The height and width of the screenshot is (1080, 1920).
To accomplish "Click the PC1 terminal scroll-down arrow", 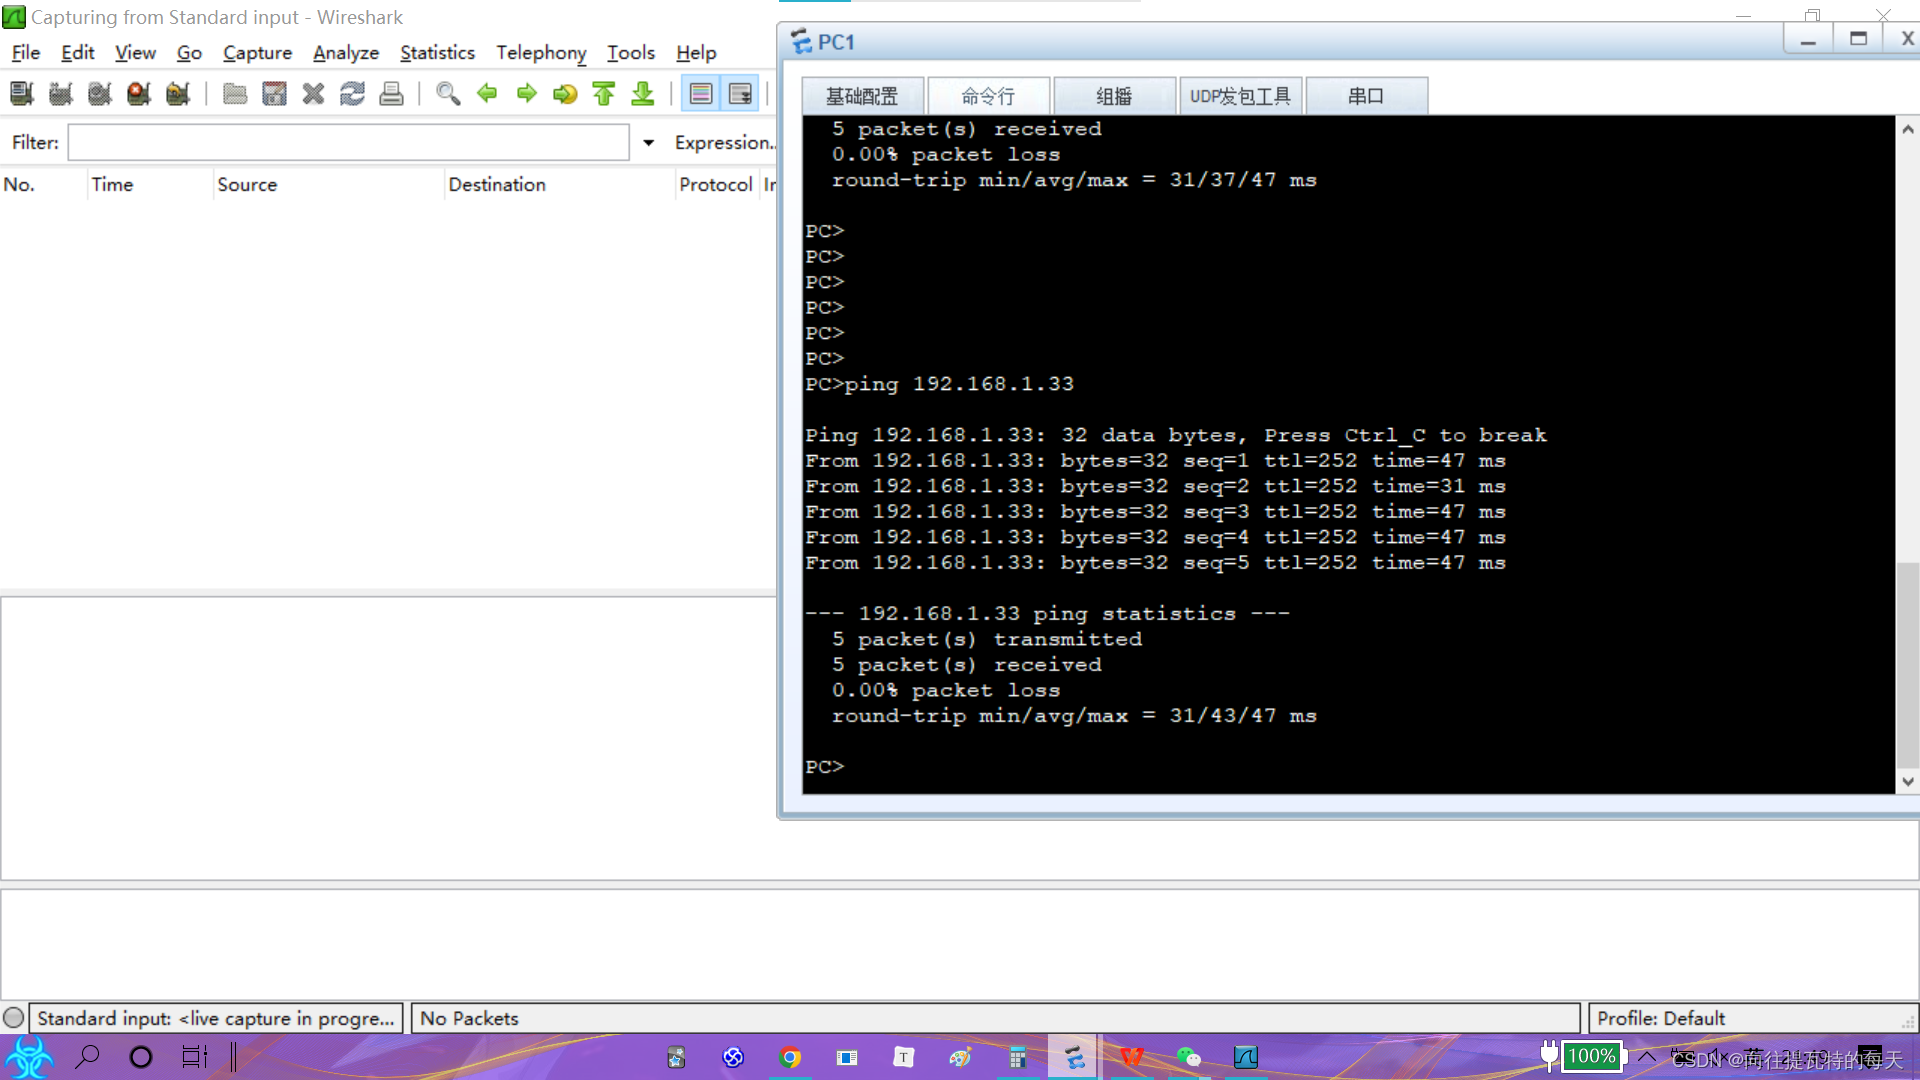I will pyautogui.click(x=1908, y=782).
